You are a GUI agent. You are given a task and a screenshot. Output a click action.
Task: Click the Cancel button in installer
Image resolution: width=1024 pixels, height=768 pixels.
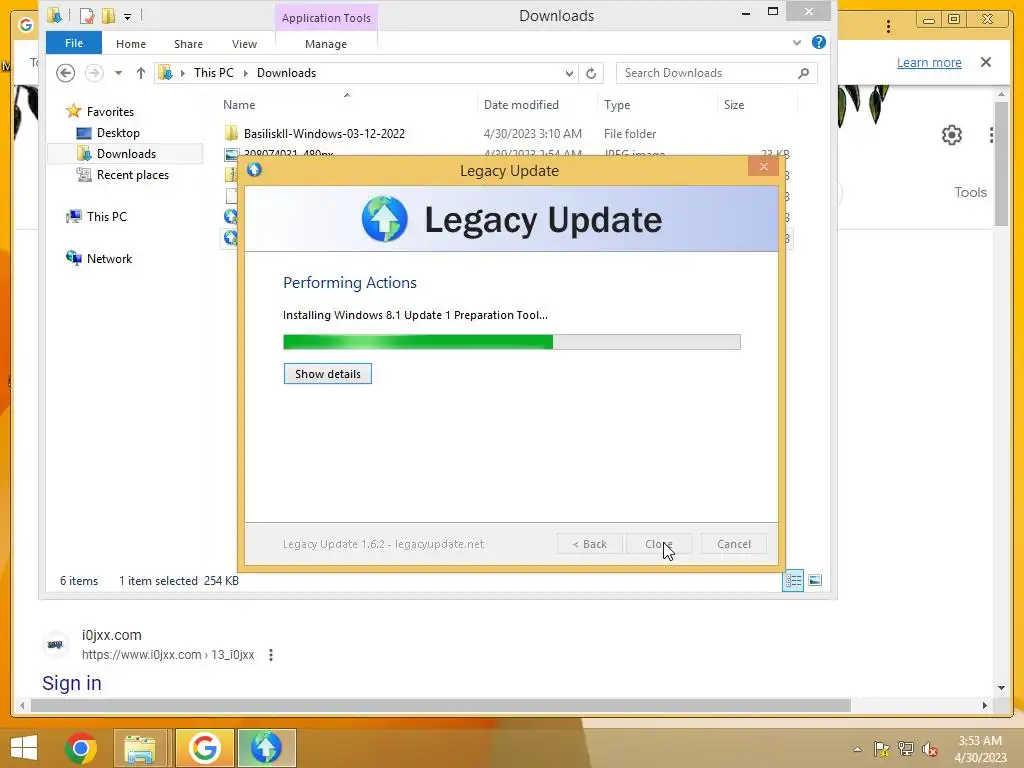coord(734,544)
